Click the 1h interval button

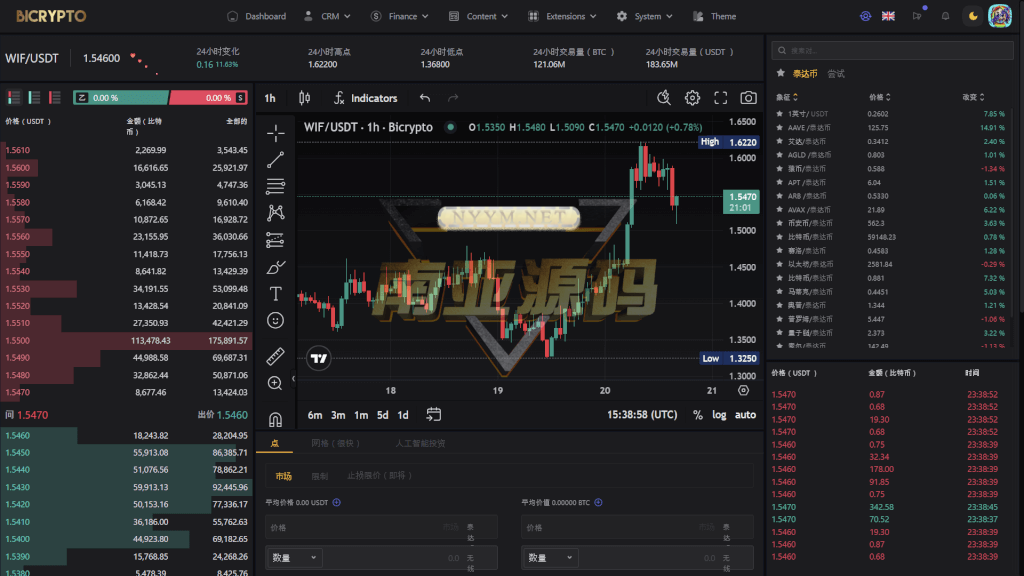(270, 98)
